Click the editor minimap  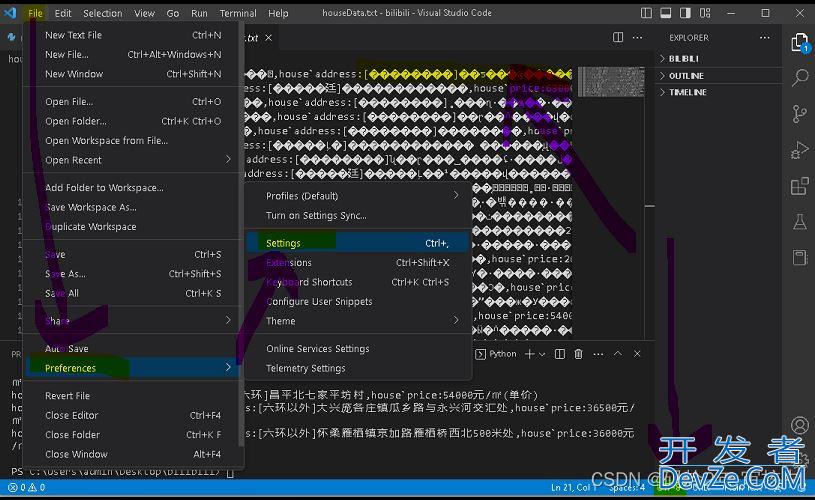click(x=611, y=82)
